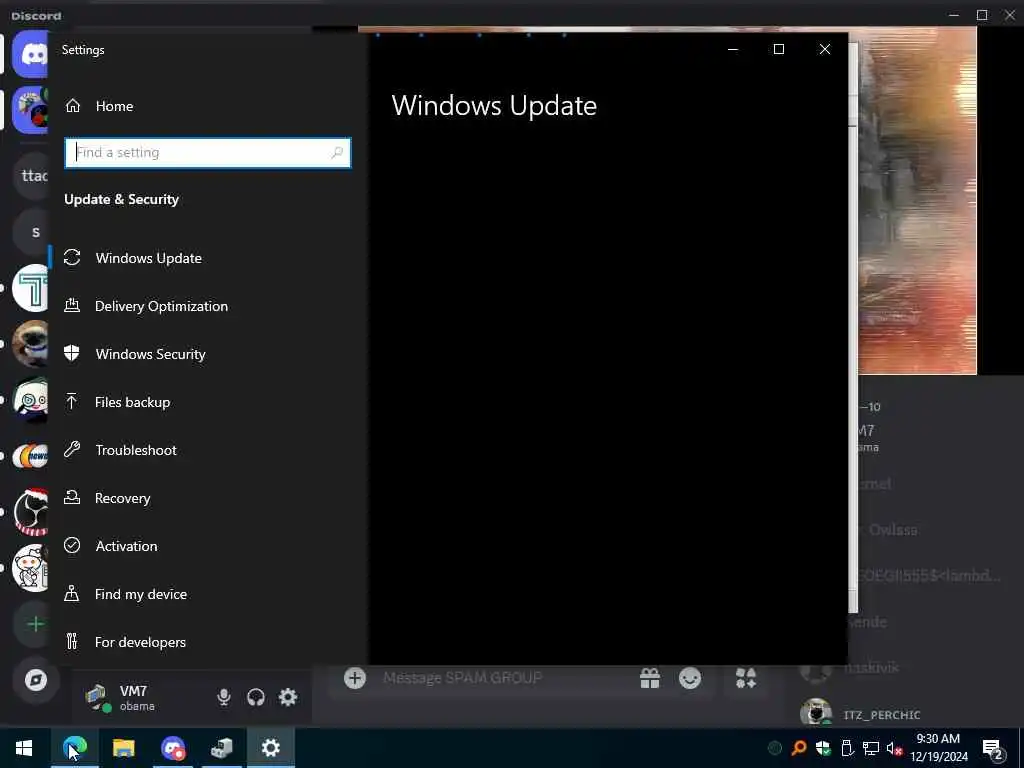Open the OBS-logo server in Discord
Viewport: 1024px width, 768px height.
coord(31,512)
